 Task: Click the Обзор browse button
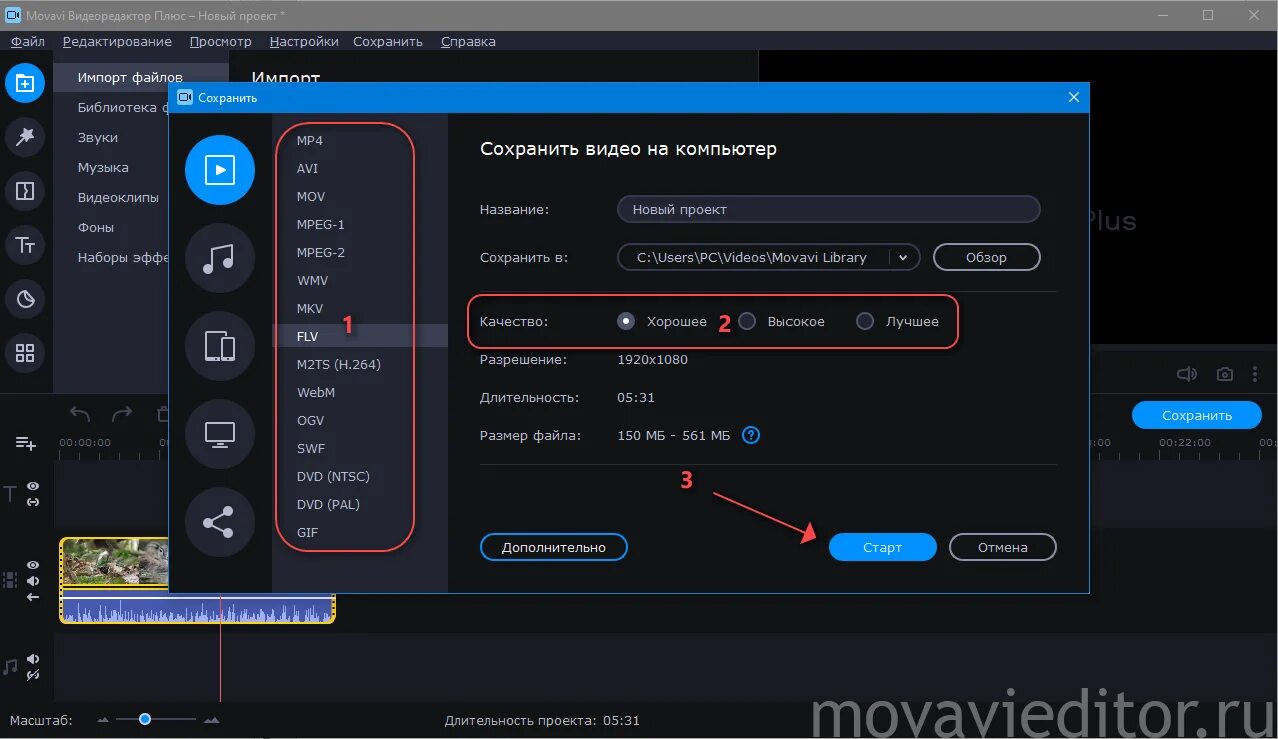click(x=986, y=257)
